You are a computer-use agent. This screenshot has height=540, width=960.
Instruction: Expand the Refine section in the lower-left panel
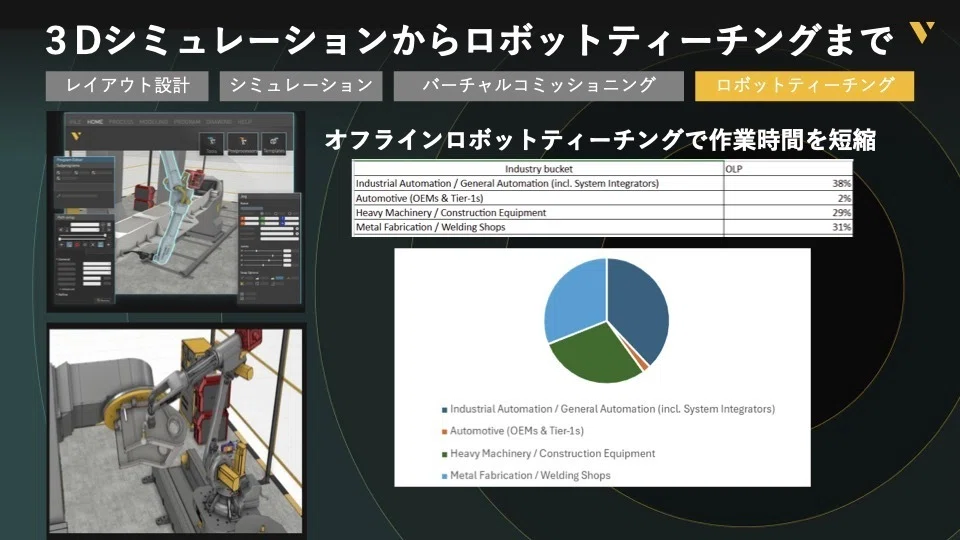click(62, 294)
